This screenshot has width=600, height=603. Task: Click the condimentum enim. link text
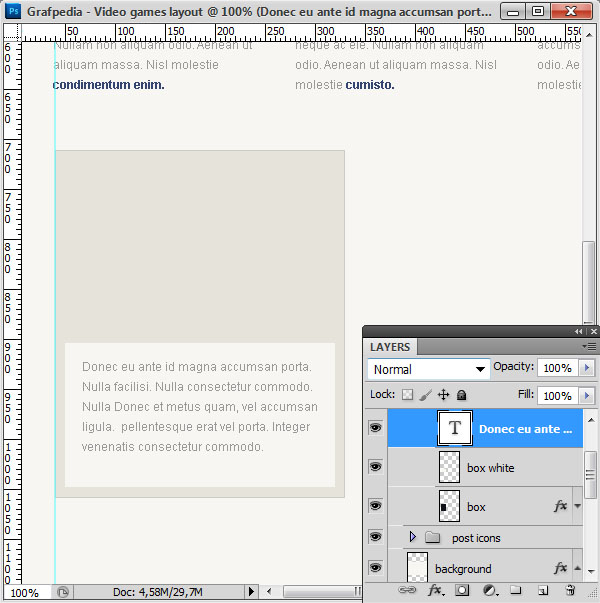tap(108, 85)
